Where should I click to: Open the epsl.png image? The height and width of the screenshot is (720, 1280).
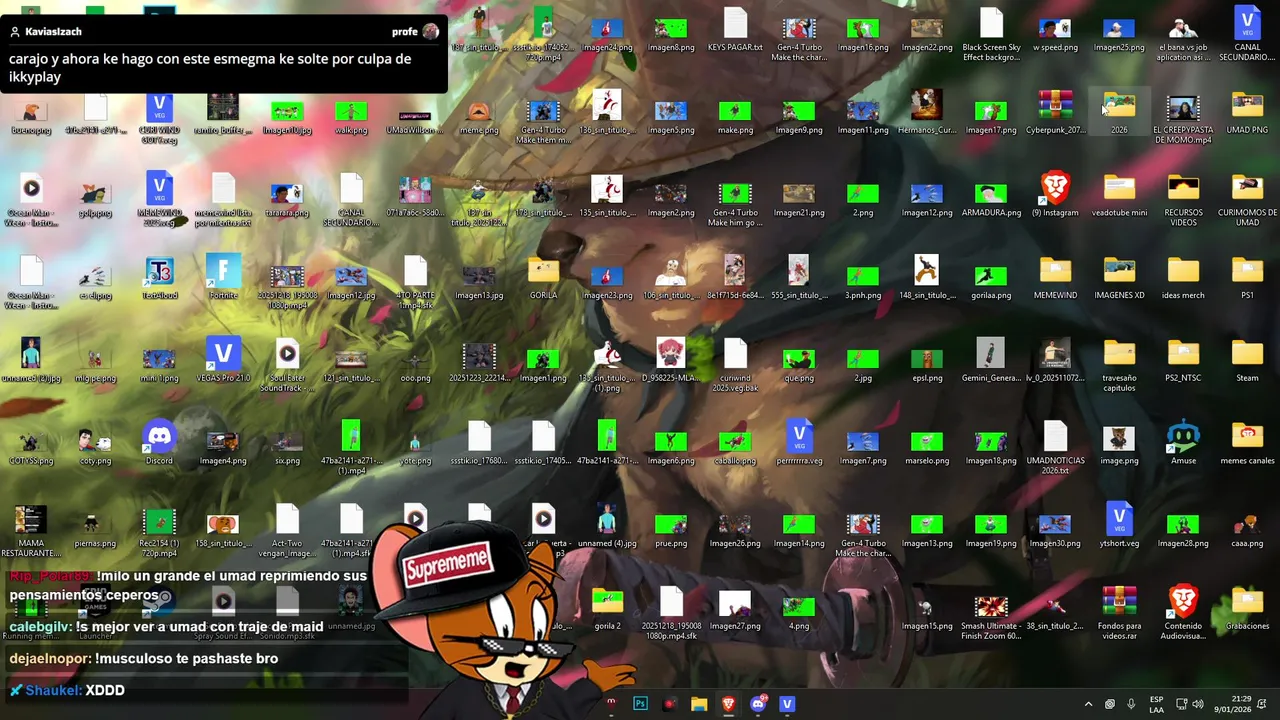point(927,361)
